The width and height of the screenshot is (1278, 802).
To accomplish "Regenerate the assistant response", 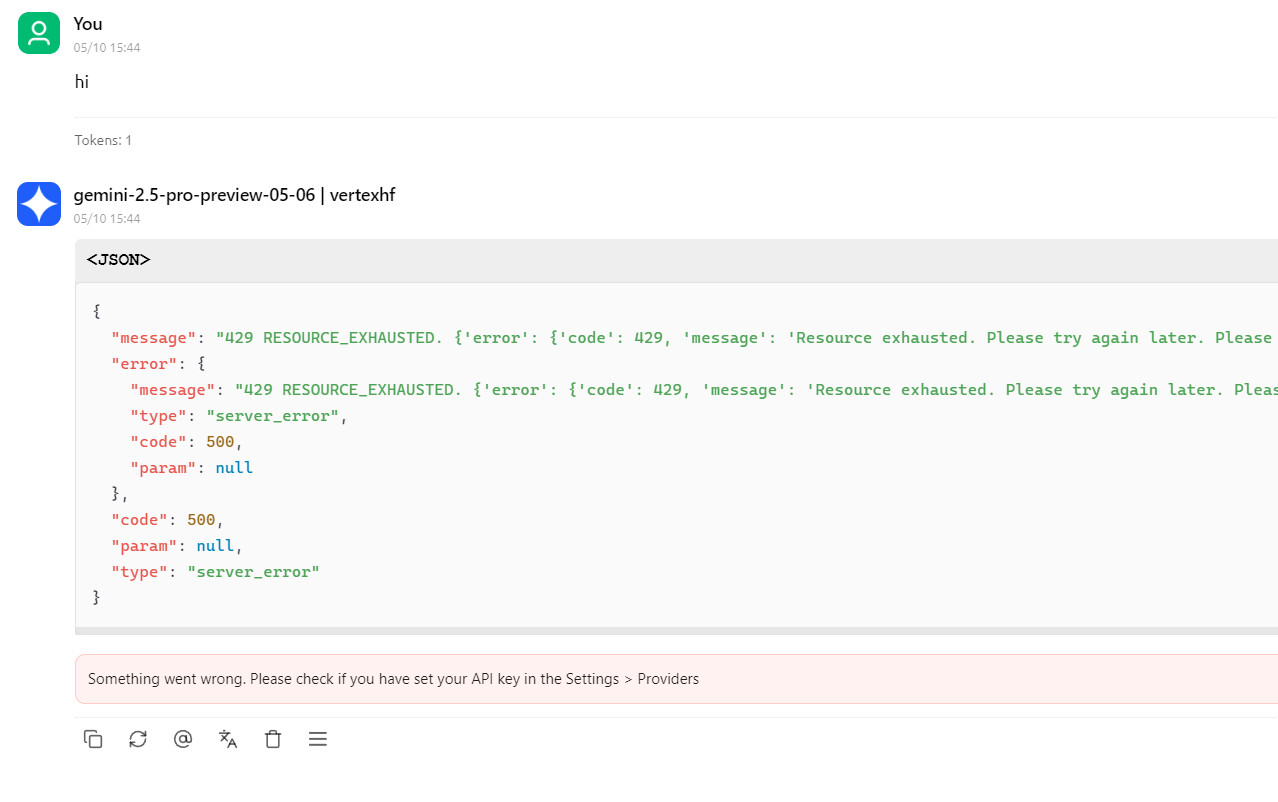I will click(x=138, y=739).
